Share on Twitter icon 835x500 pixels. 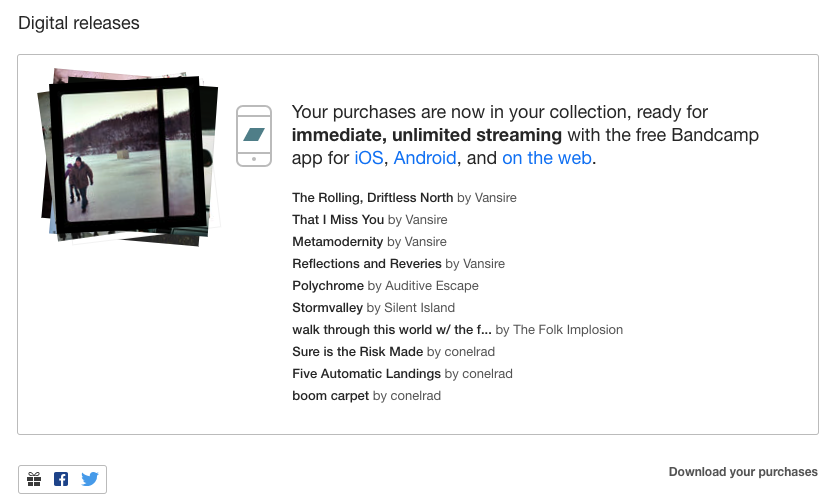(90, 479)
